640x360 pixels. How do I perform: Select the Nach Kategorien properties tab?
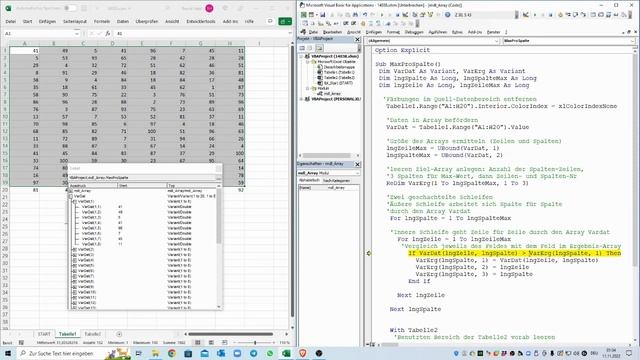[x=336, y=180]
